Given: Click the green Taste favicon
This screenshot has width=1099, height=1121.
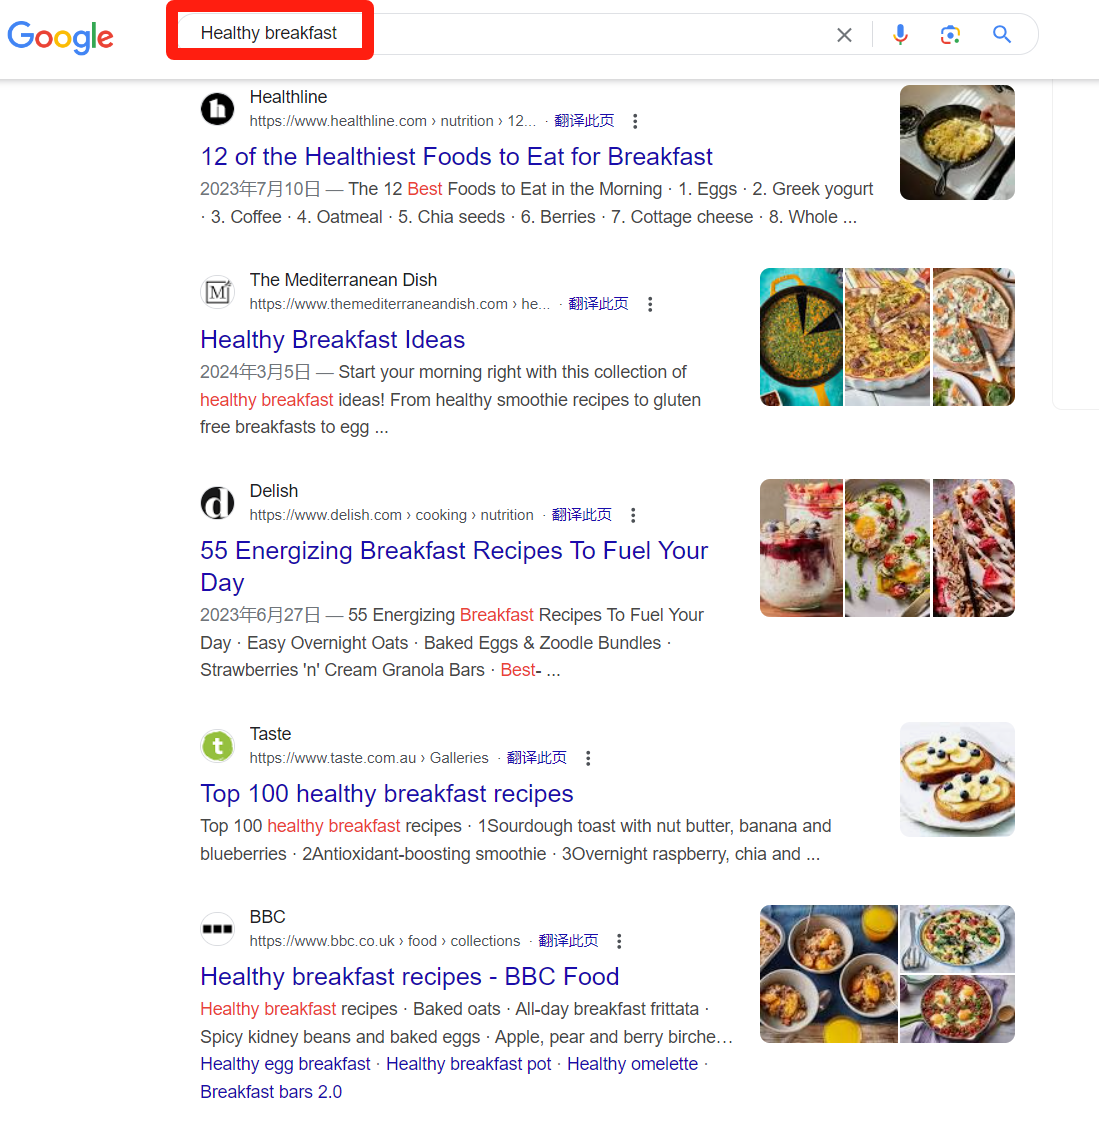Looking at the screenshot, I should 217,746.
